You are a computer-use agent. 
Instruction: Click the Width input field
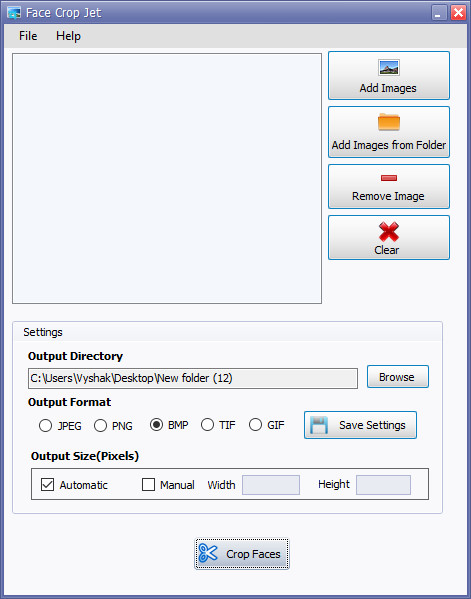pos(271,485)
